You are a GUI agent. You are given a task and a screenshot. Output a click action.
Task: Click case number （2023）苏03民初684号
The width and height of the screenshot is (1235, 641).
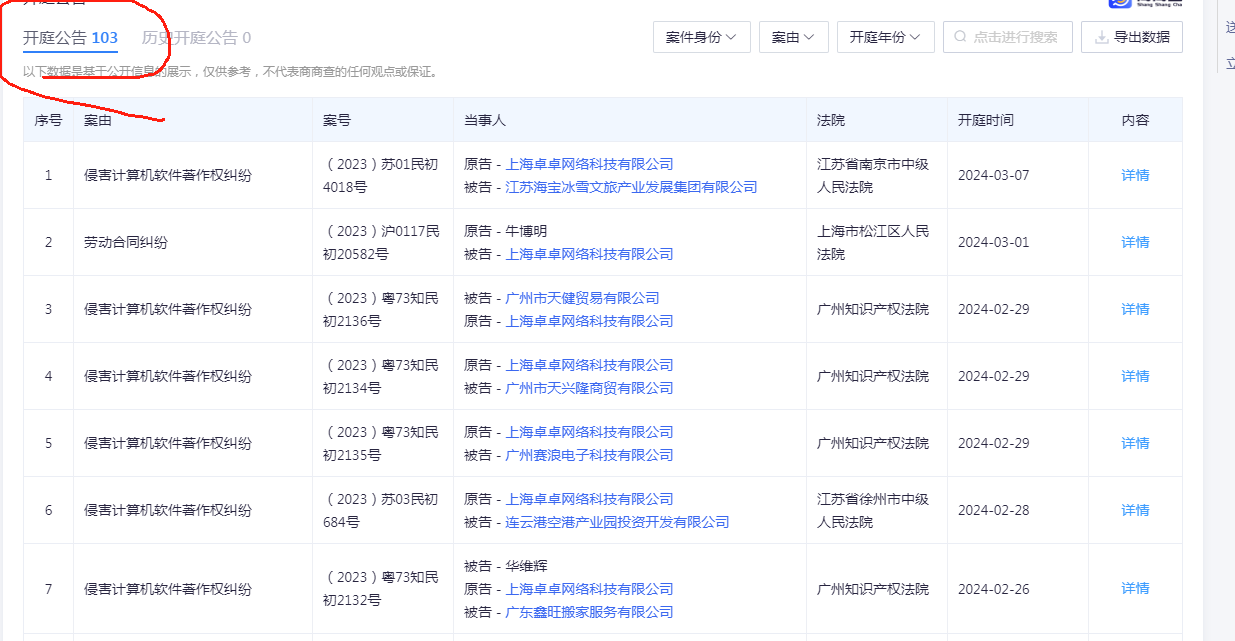point(382,510)
